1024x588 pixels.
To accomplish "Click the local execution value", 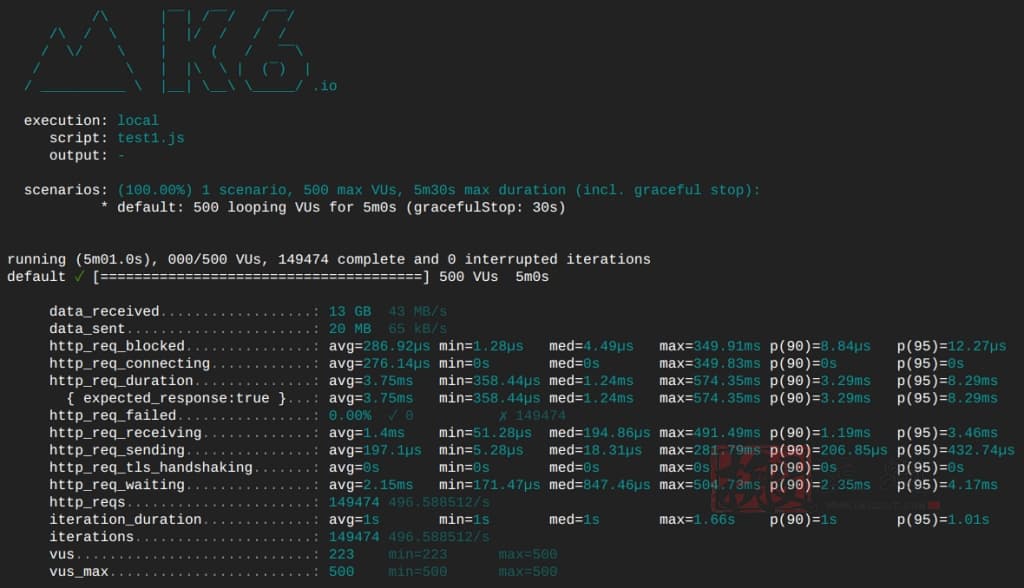I will [138, 120].
